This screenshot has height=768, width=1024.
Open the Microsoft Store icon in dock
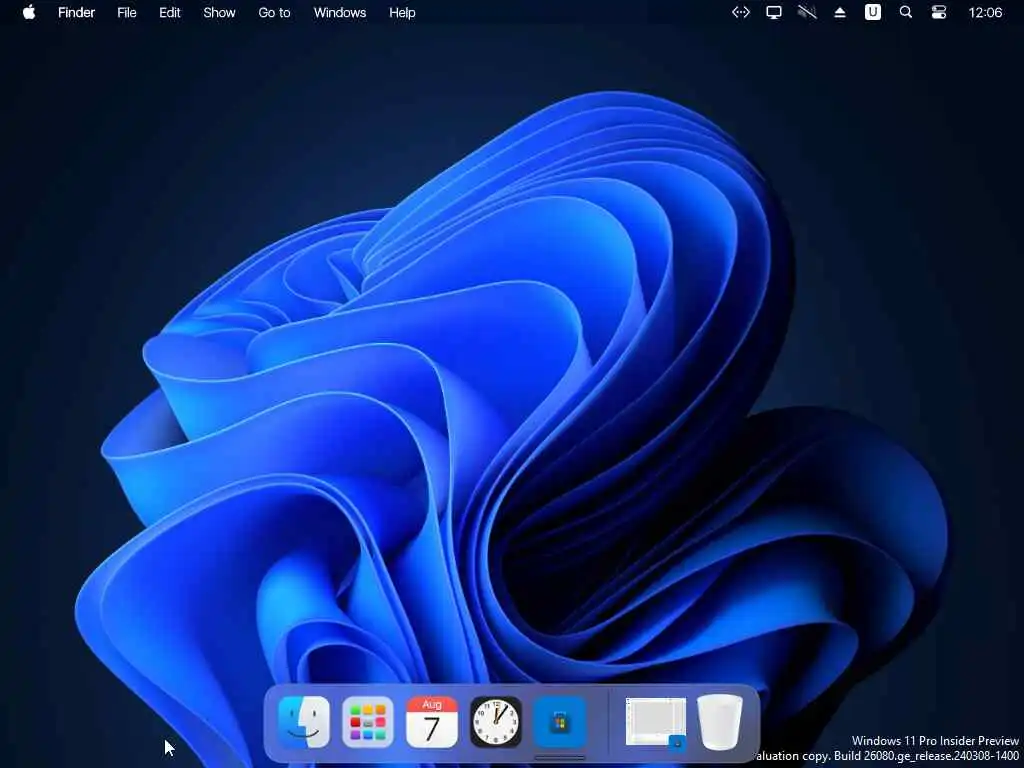[x=560, y=722]
